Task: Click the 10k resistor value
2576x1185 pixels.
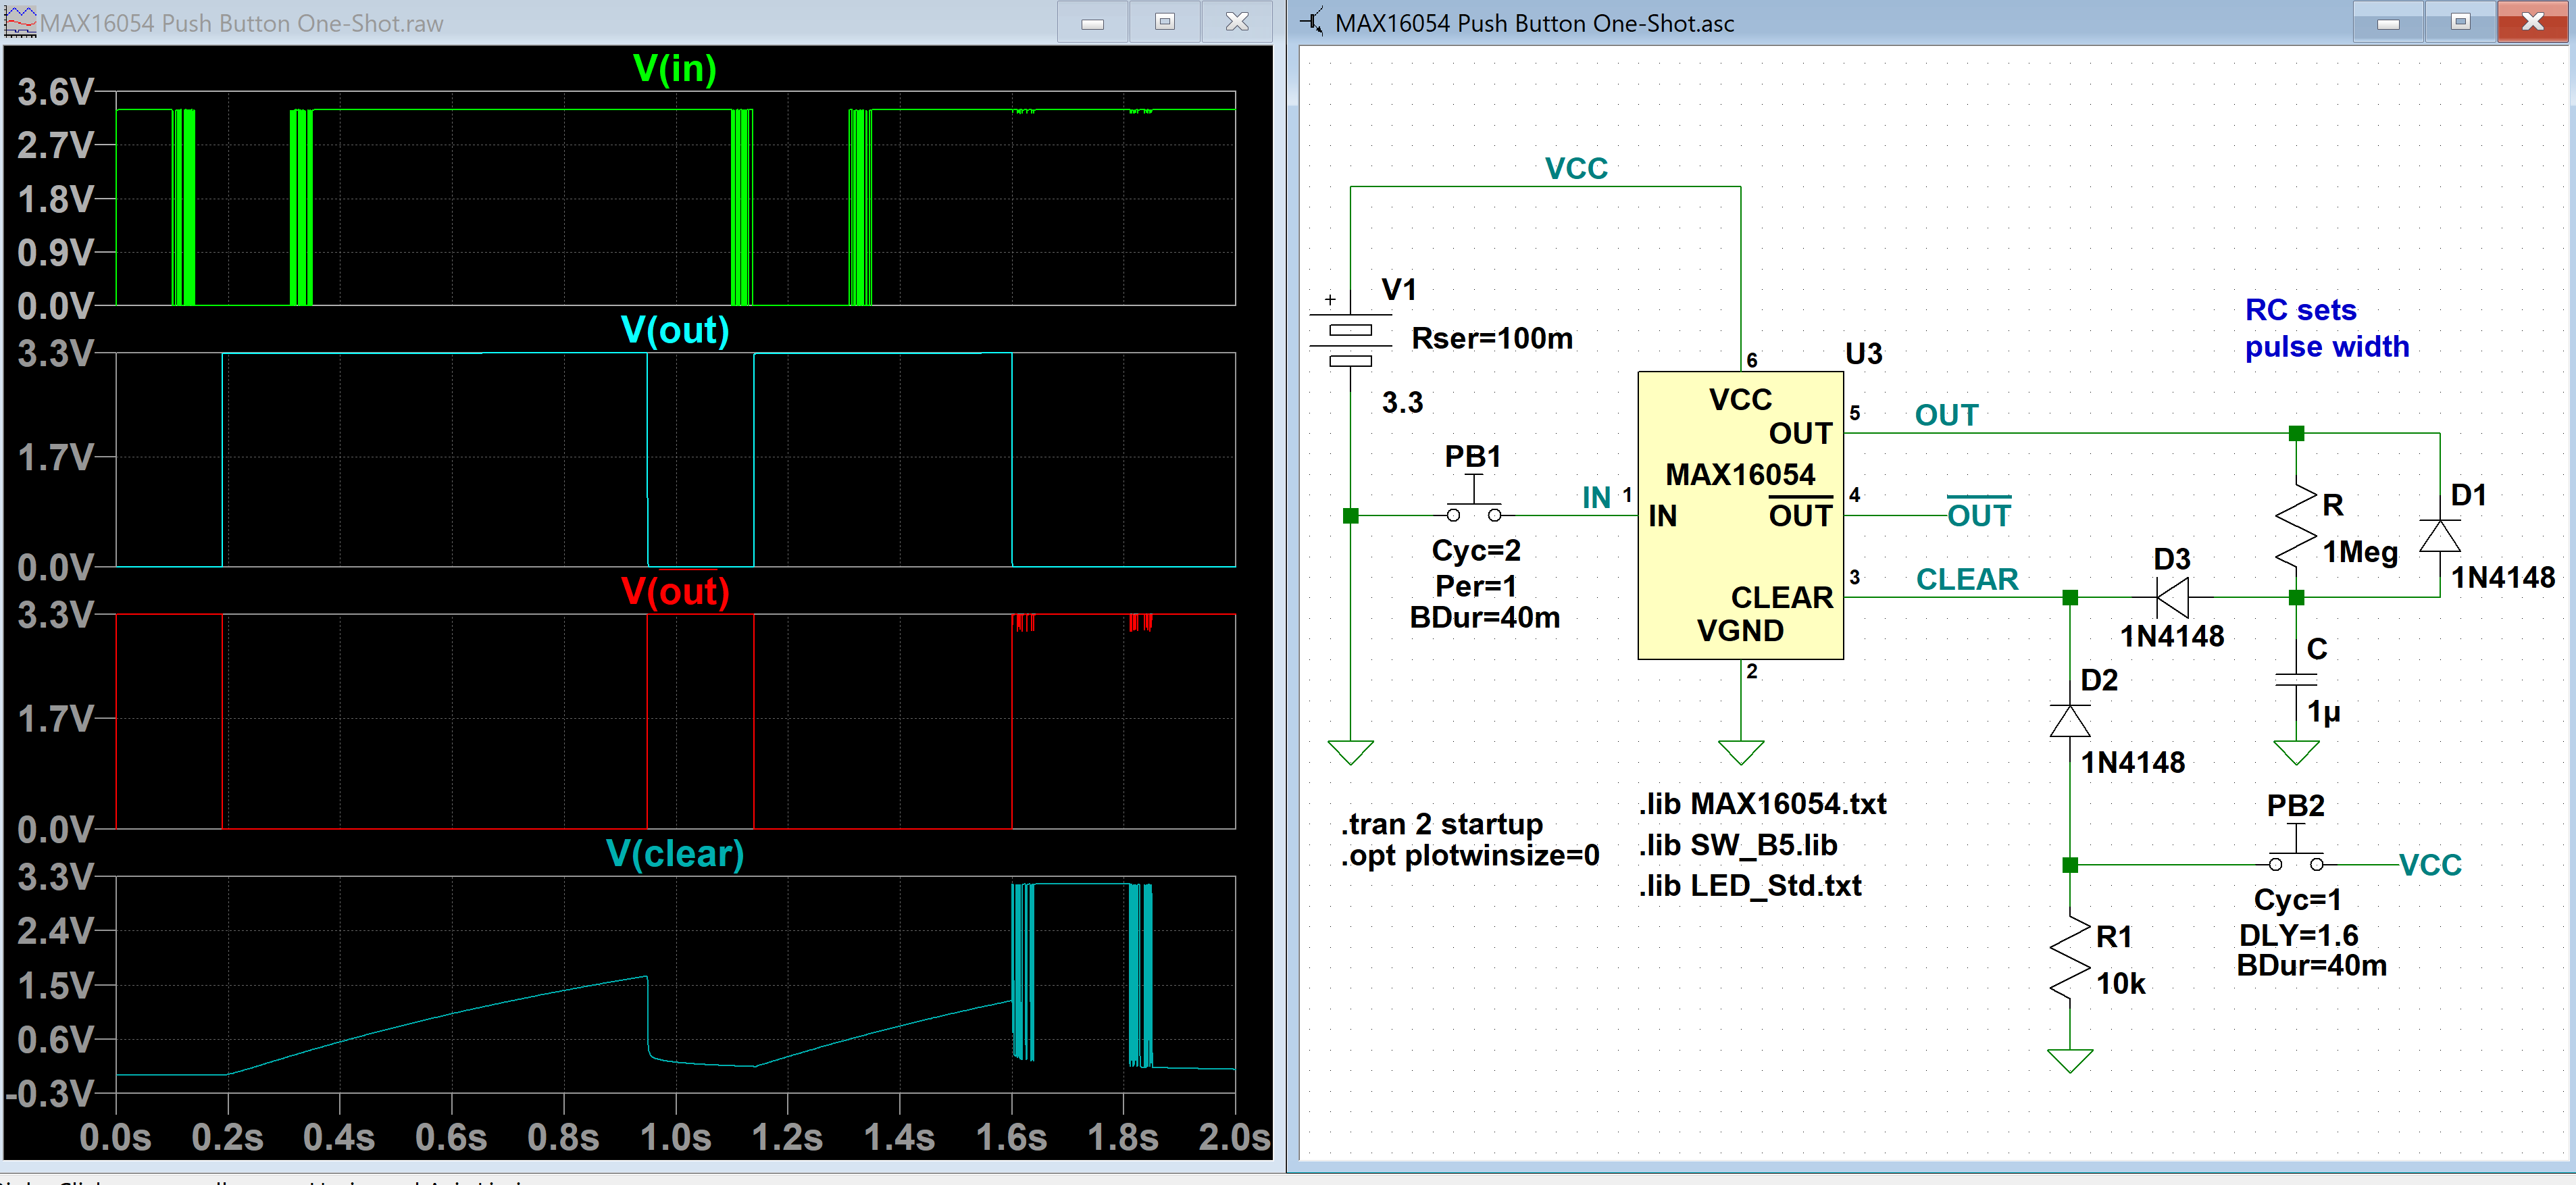Action: (2120, 984)
